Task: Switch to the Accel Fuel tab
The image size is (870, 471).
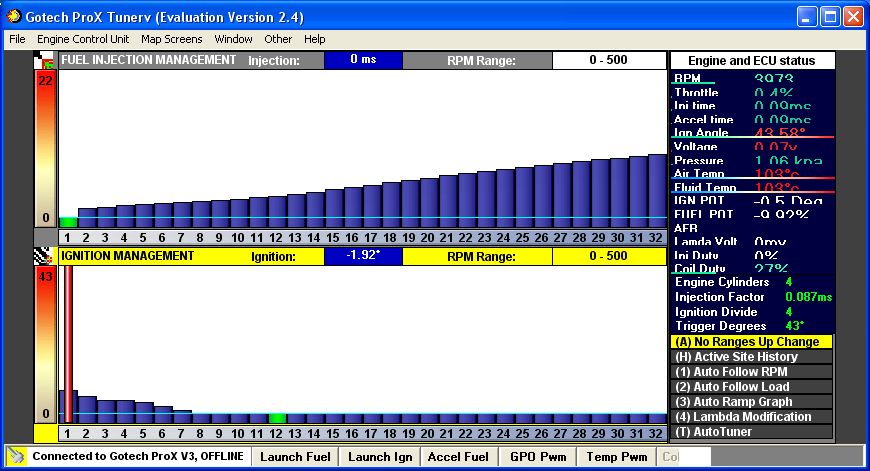Action: (457, 457)
